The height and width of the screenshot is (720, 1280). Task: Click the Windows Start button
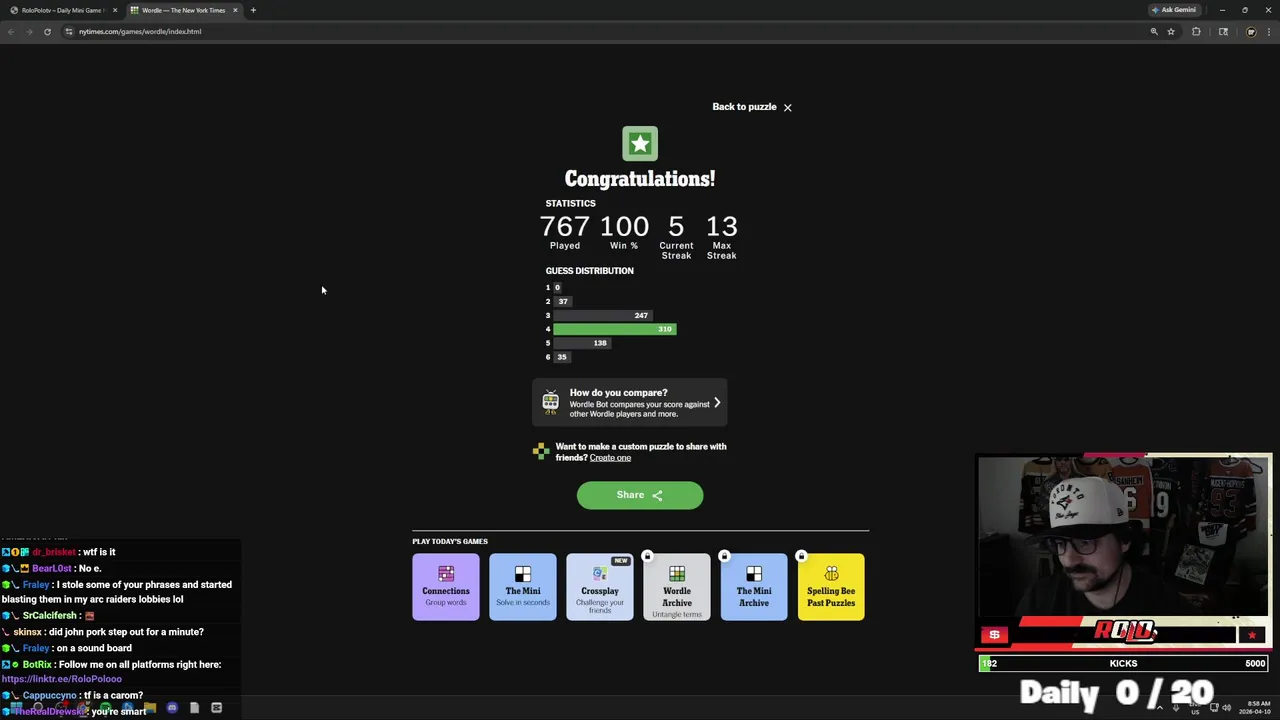tap(16, 708)
